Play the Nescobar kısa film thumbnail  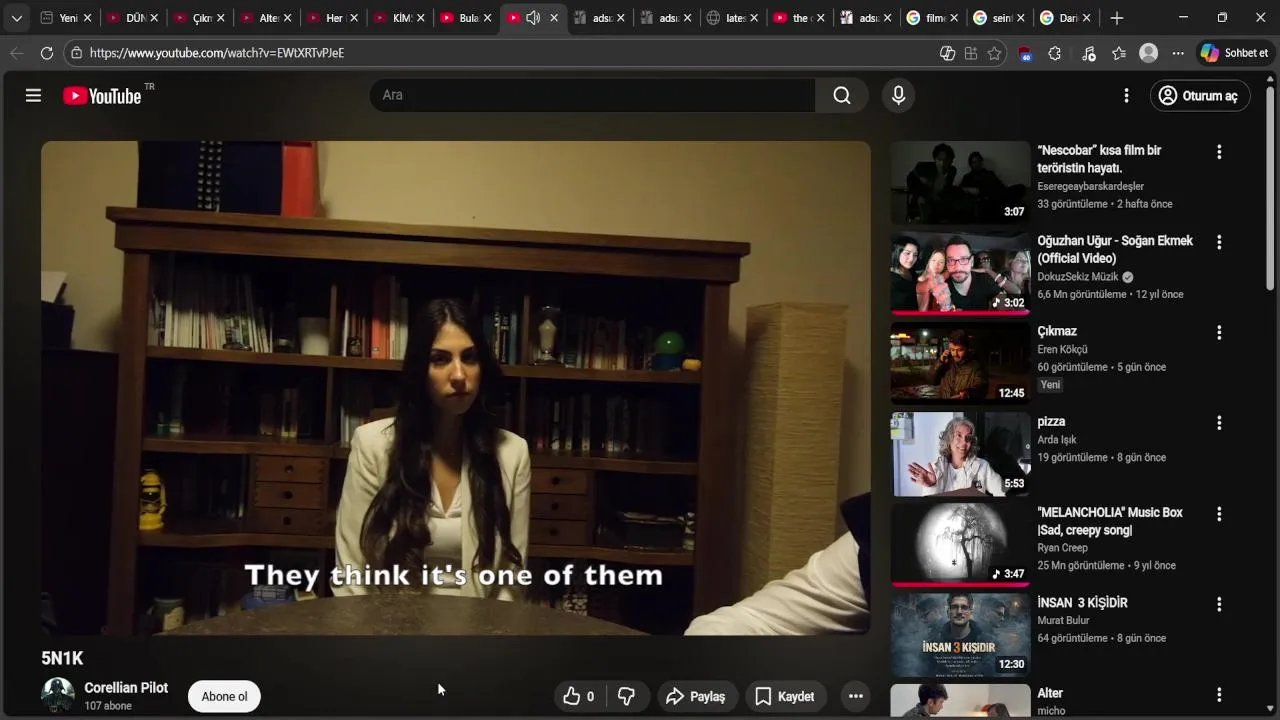(x=960, y=182)
